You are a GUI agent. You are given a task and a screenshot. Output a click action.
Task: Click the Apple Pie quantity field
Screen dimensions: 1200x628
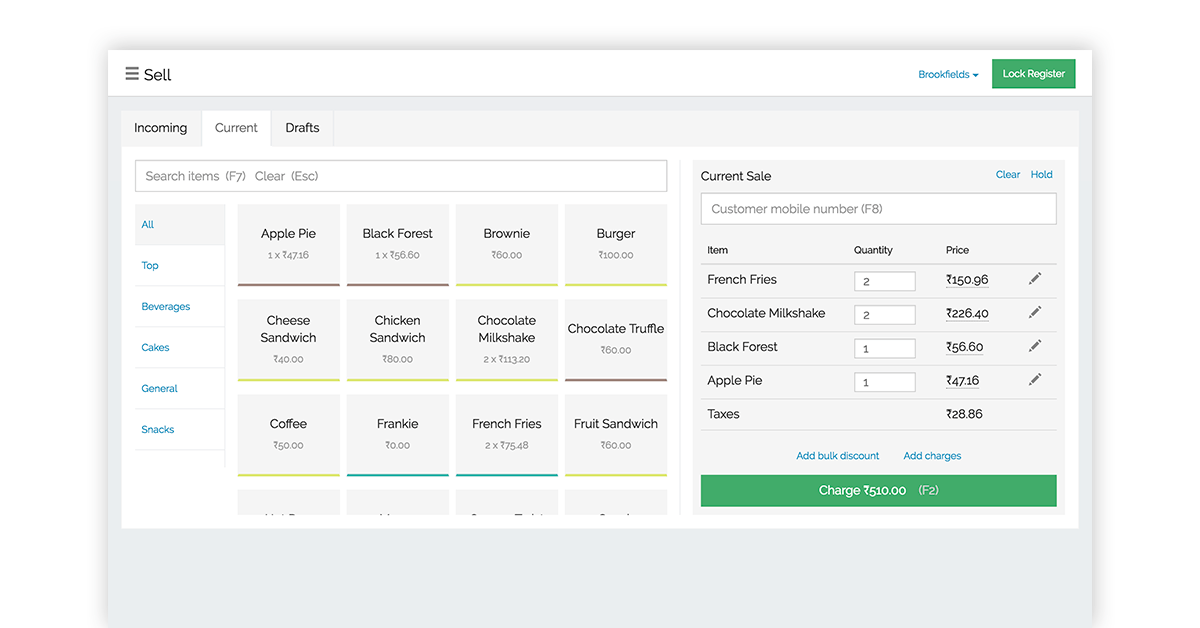click(885, 381)
